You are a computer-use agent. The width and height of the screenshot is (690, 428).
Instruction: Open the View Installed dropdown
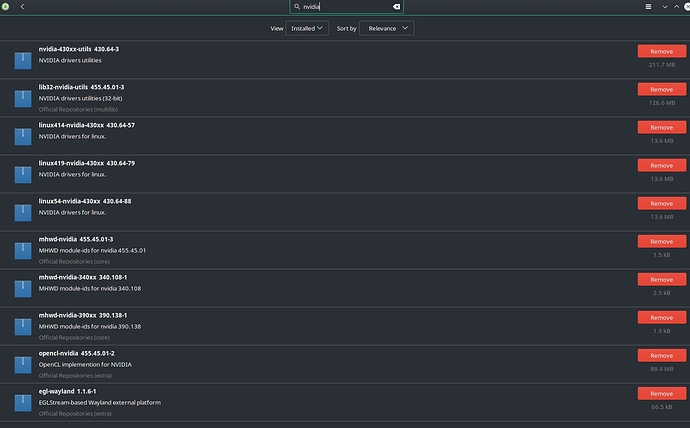(x=307, y=28)
